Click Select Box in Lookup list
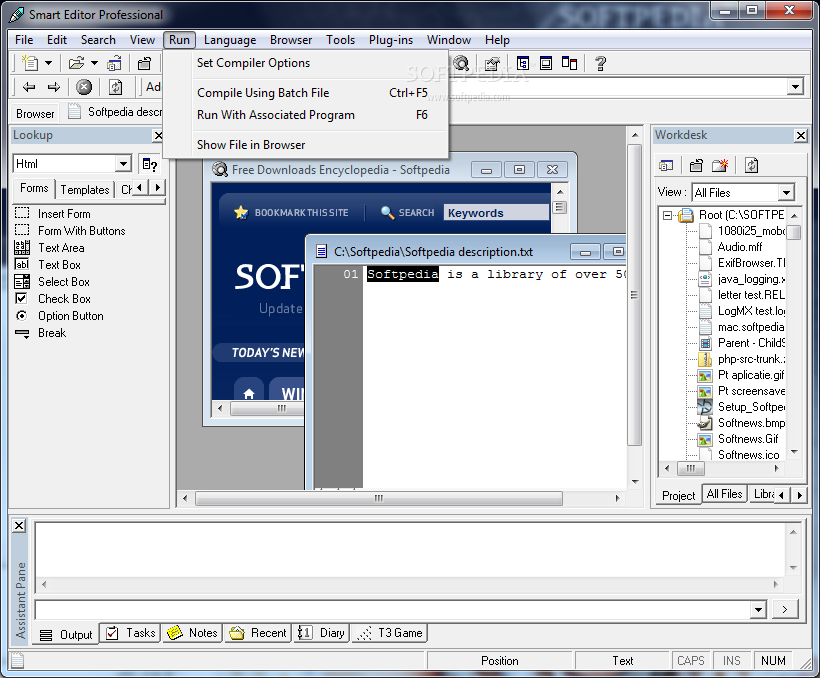Viewport: 820px width, 678px height. click(52, 282)
